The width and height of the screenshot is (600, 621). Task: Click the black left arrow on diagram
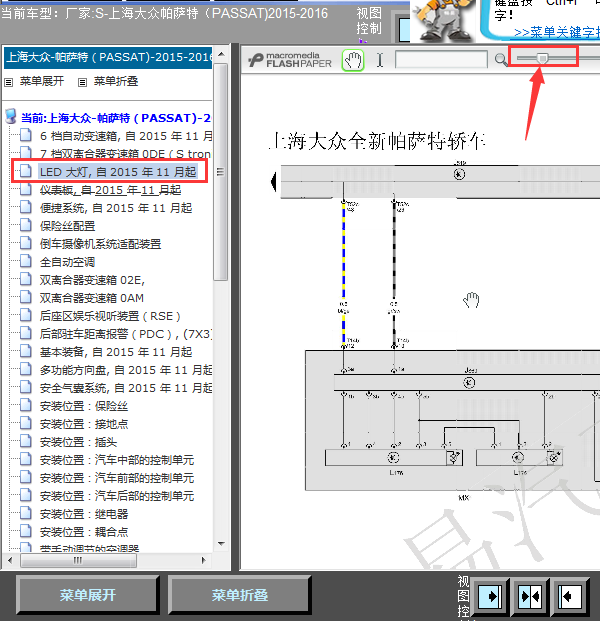coord(273,182)
